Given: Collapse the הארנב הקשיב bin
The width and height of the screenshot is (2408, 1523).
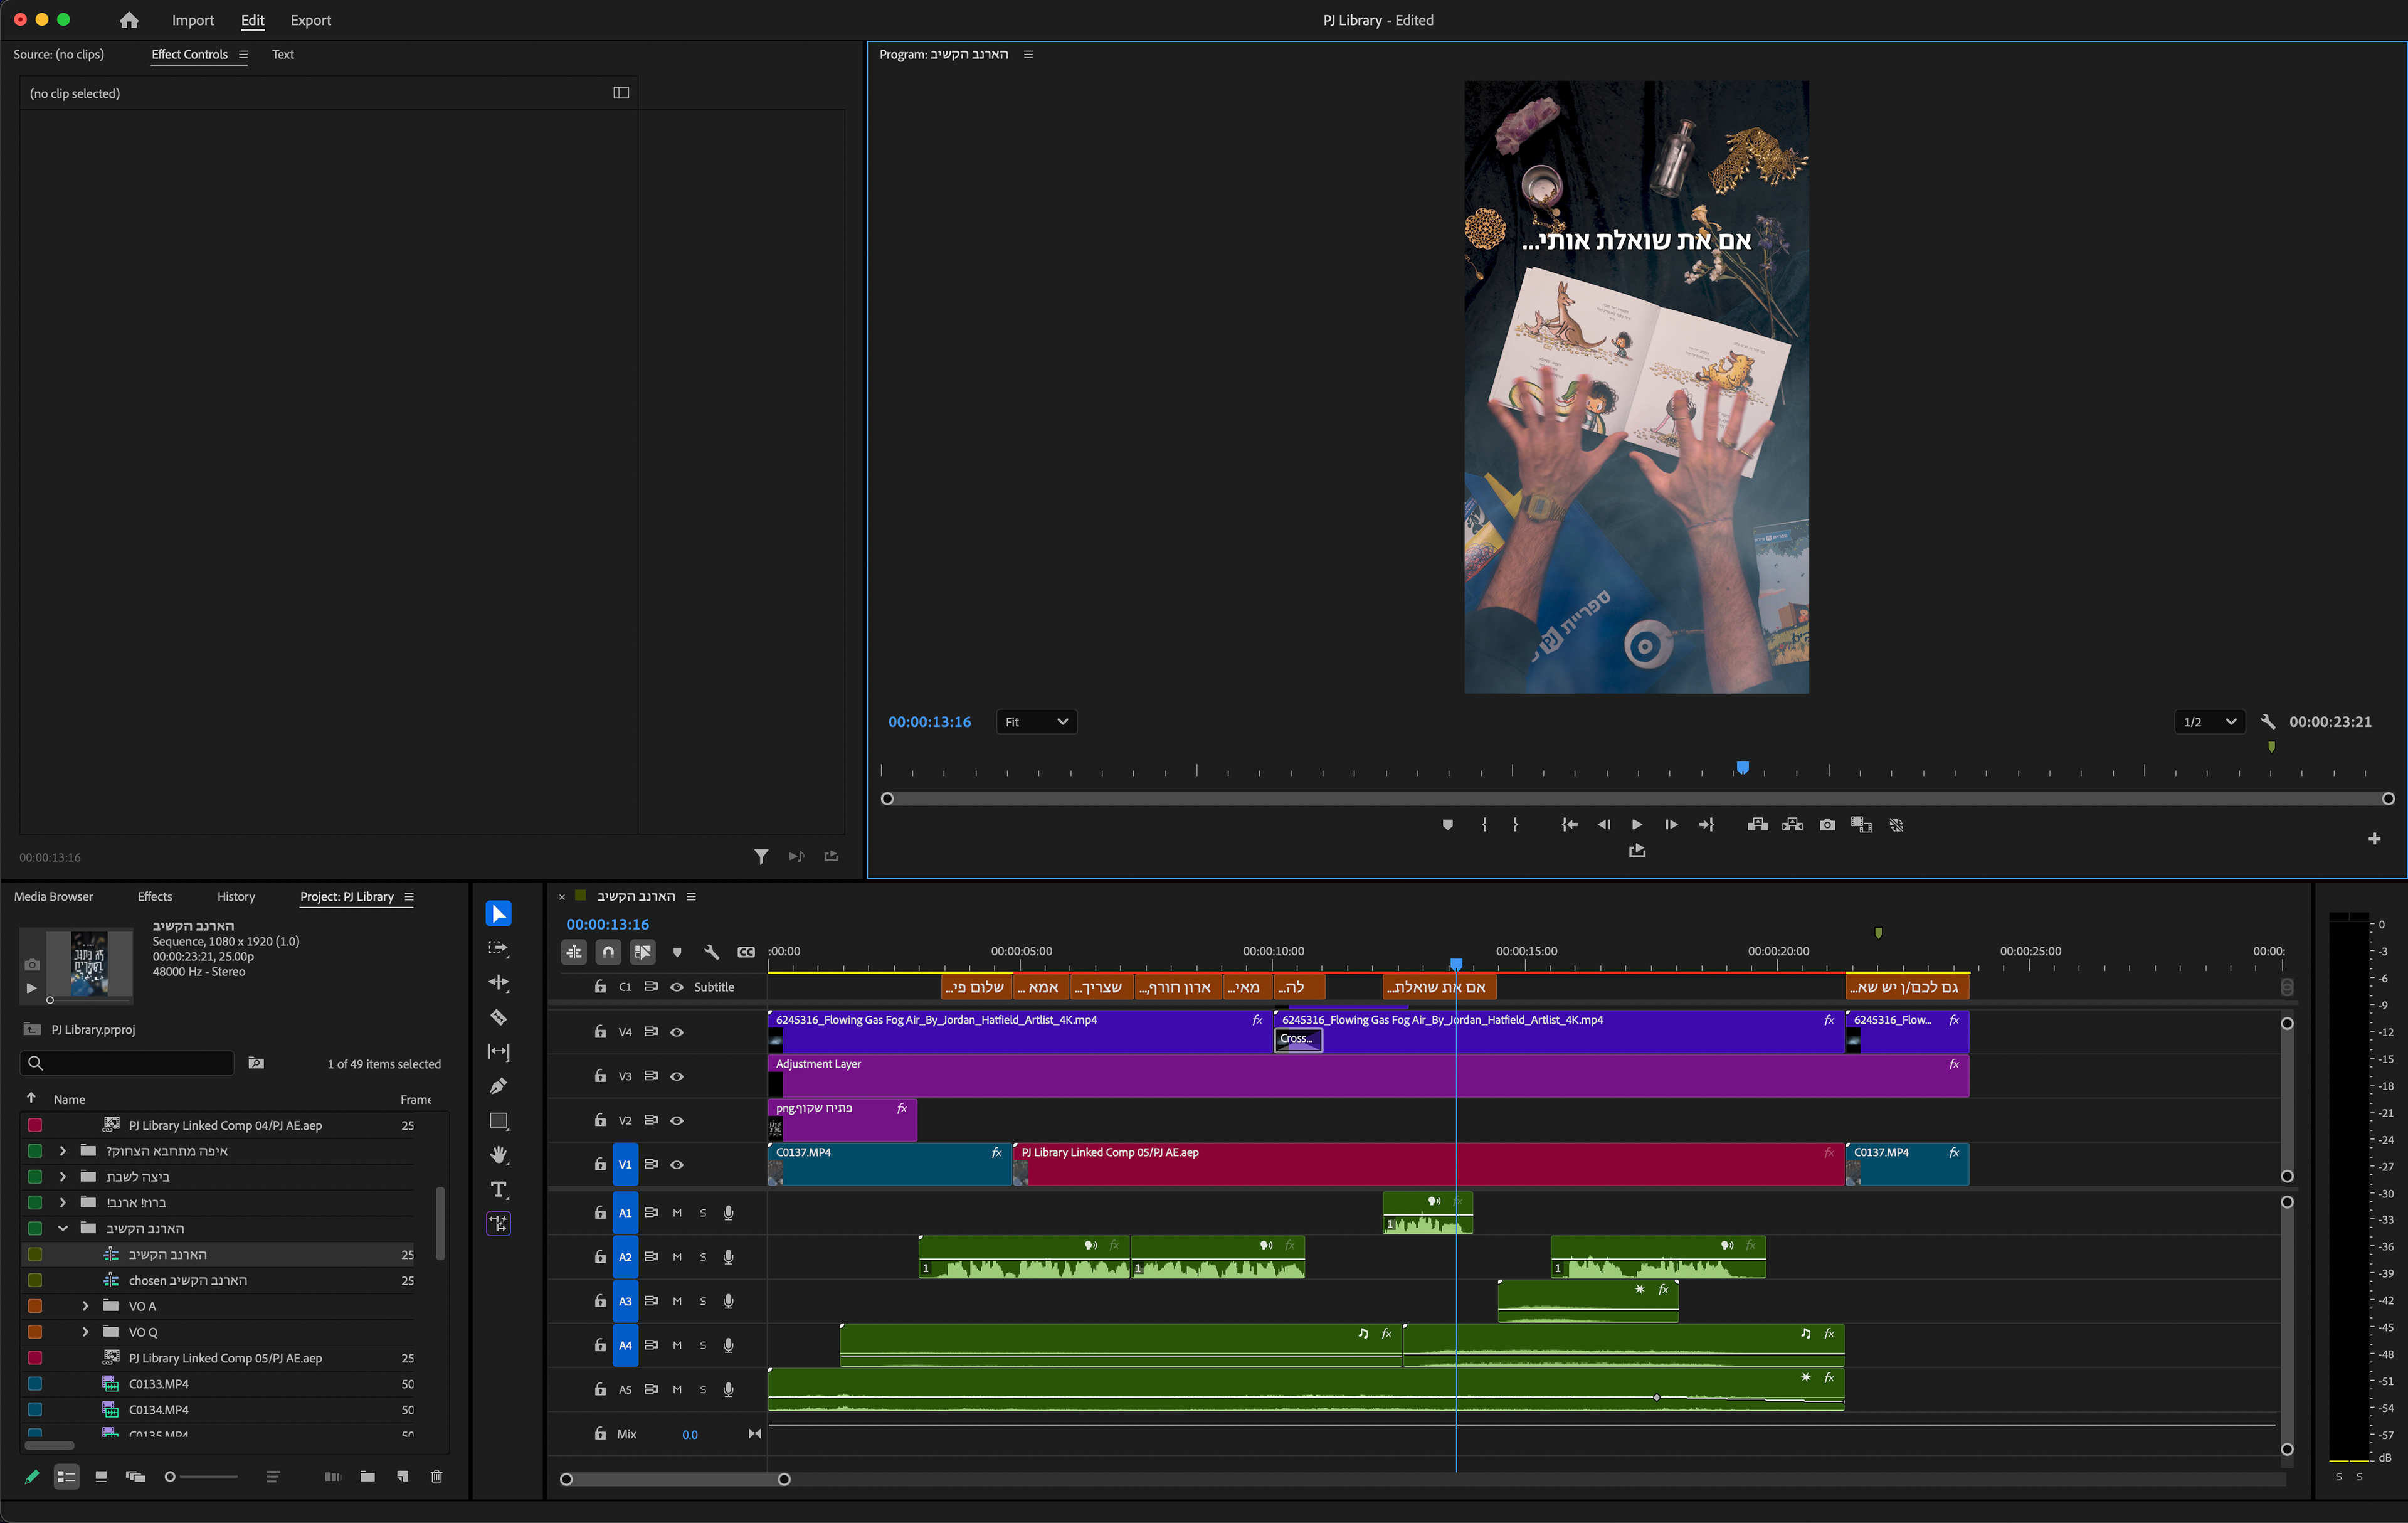Looking at the screenshot, I should [x=62, y=1228].
